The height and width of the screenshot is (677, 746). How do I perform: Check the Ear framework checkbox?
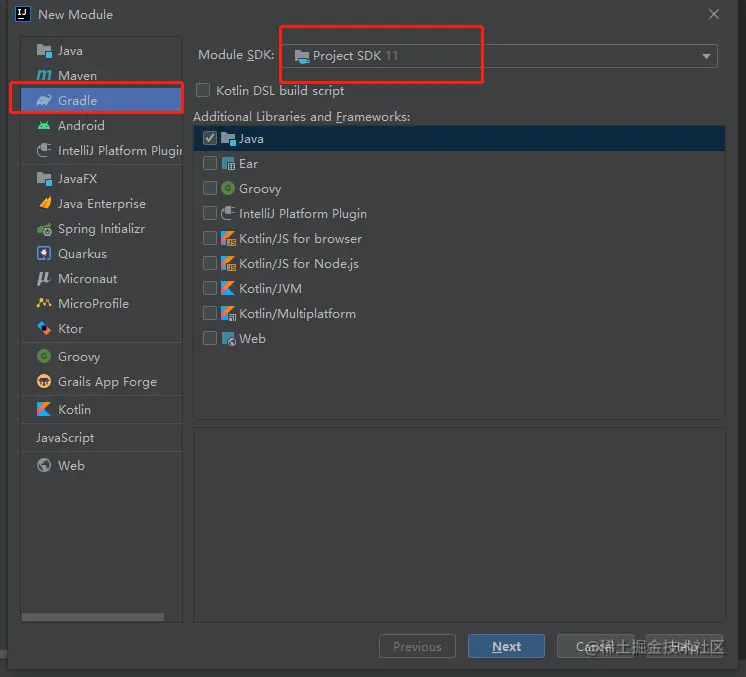210,163
